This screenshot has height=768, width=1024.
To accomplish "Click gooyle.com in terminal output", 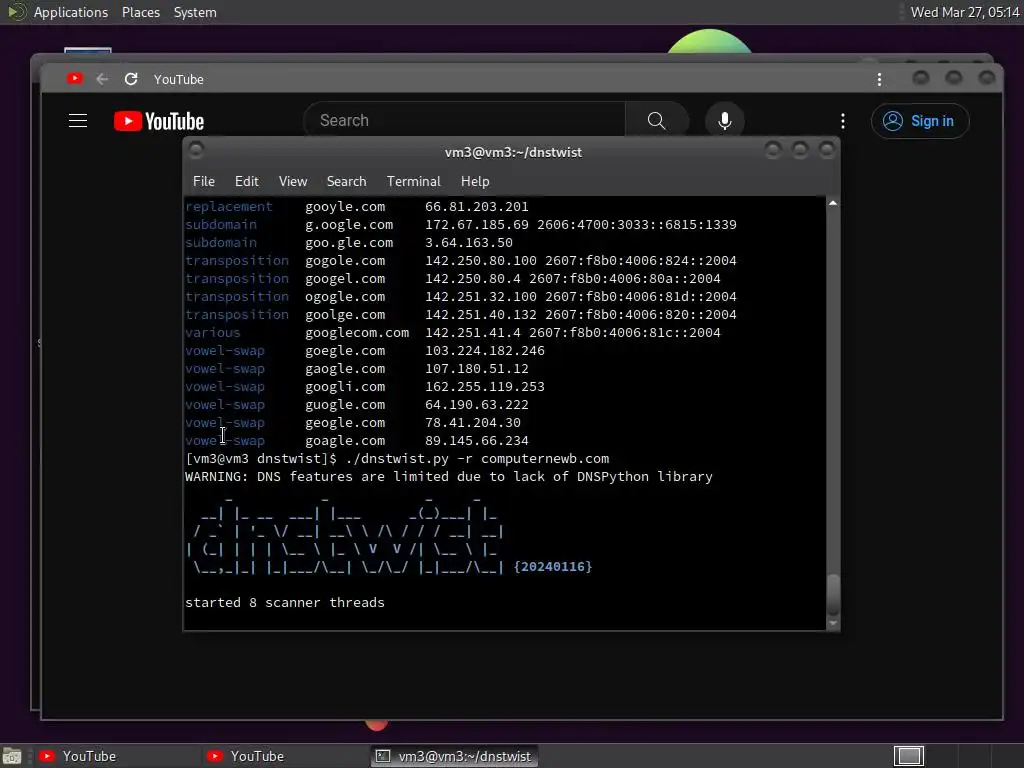I will click(345, 207).
